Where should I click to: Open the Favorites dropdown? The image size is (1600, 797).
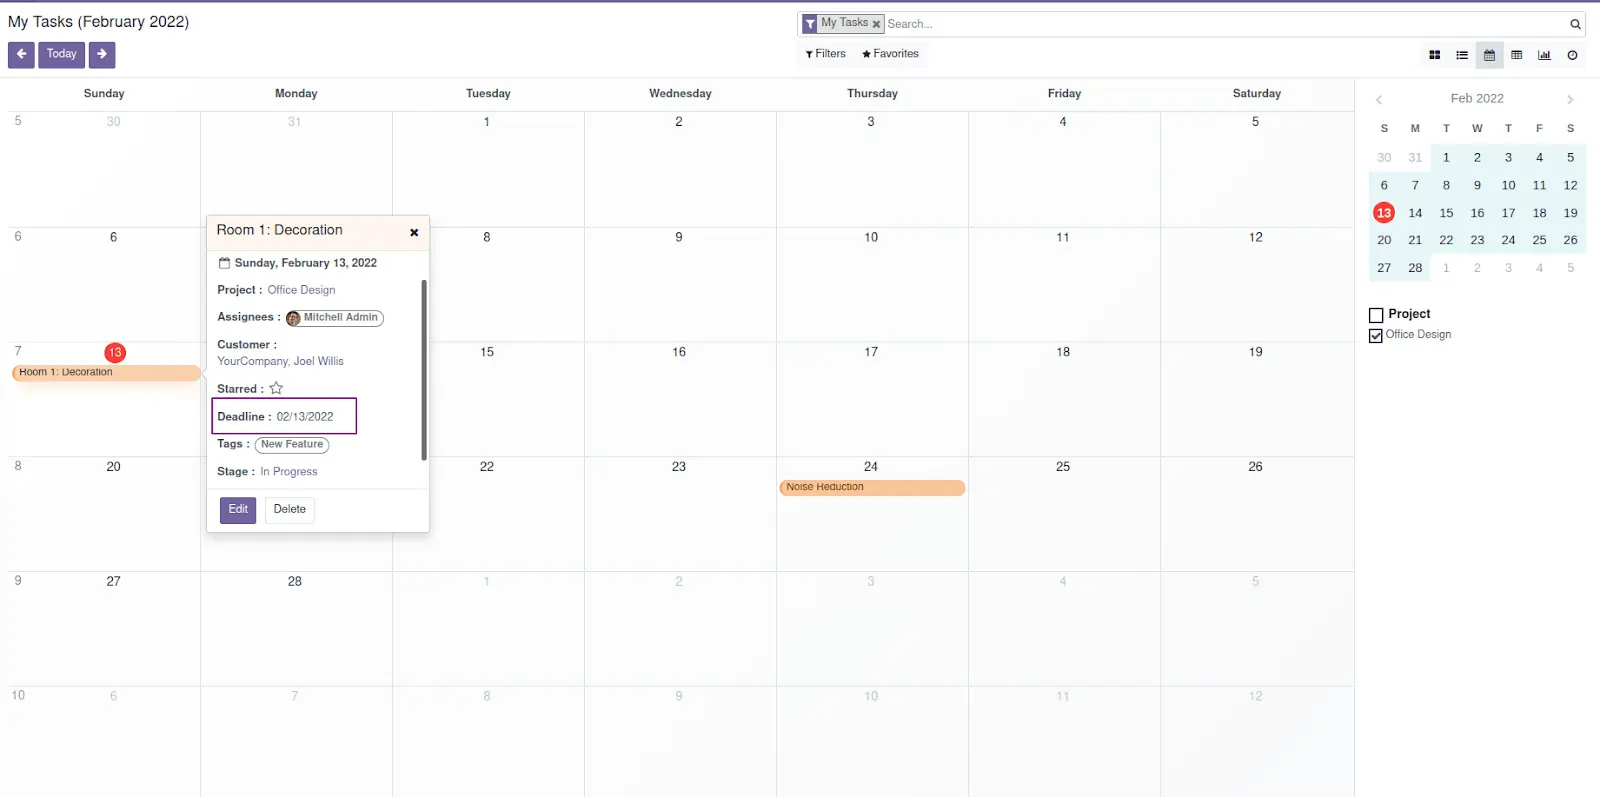pos(890,54)
